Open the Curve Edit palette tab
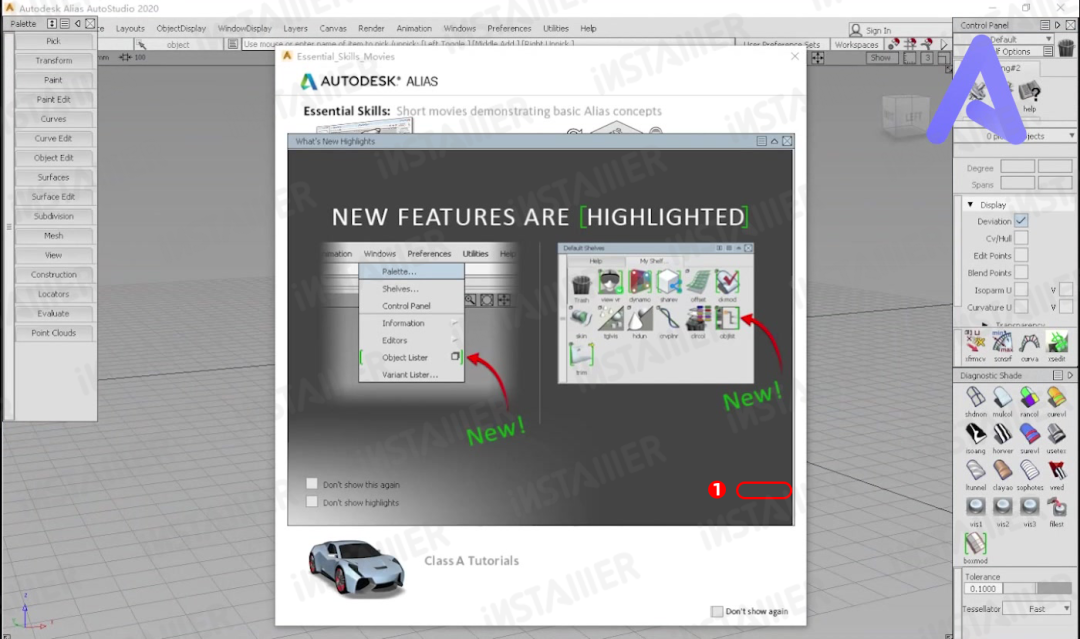Image resolution: width=1080 pixels, height=639 pixels. (54, 138)
